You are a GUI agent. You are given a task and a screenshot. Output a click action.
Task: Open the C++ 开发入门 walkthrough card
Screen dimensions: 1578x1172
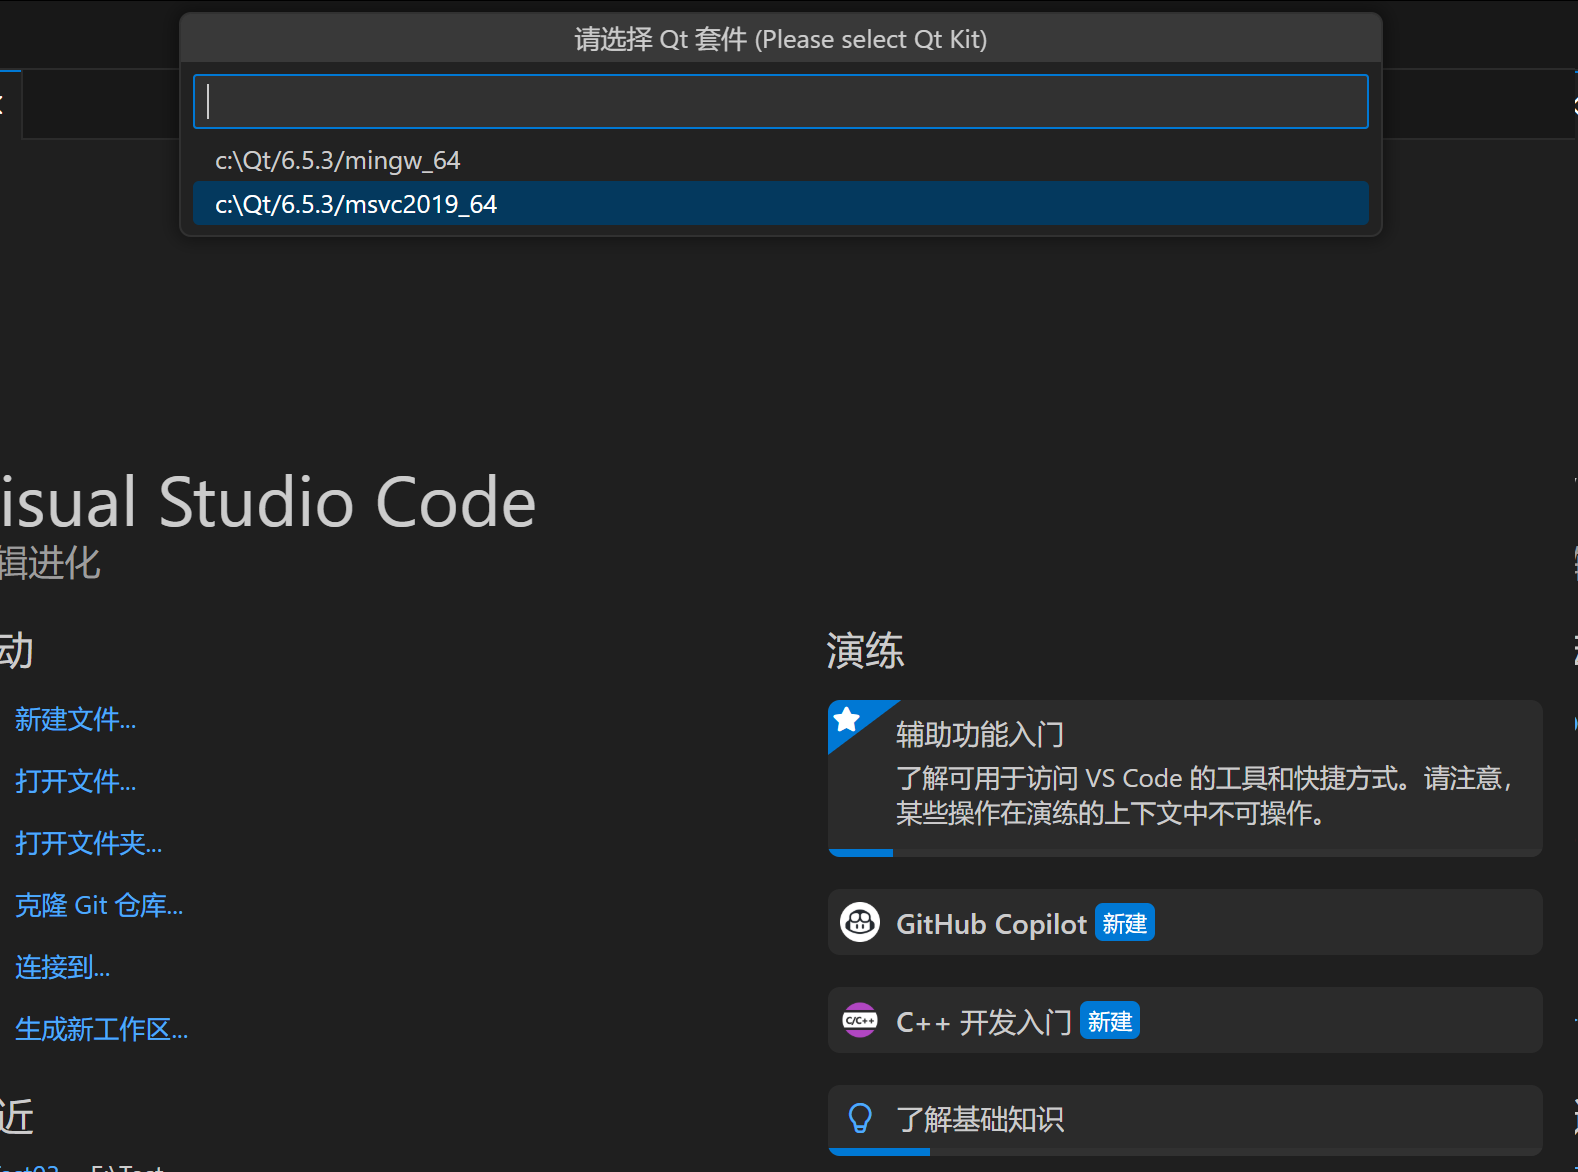(x=1185, y=1020)
